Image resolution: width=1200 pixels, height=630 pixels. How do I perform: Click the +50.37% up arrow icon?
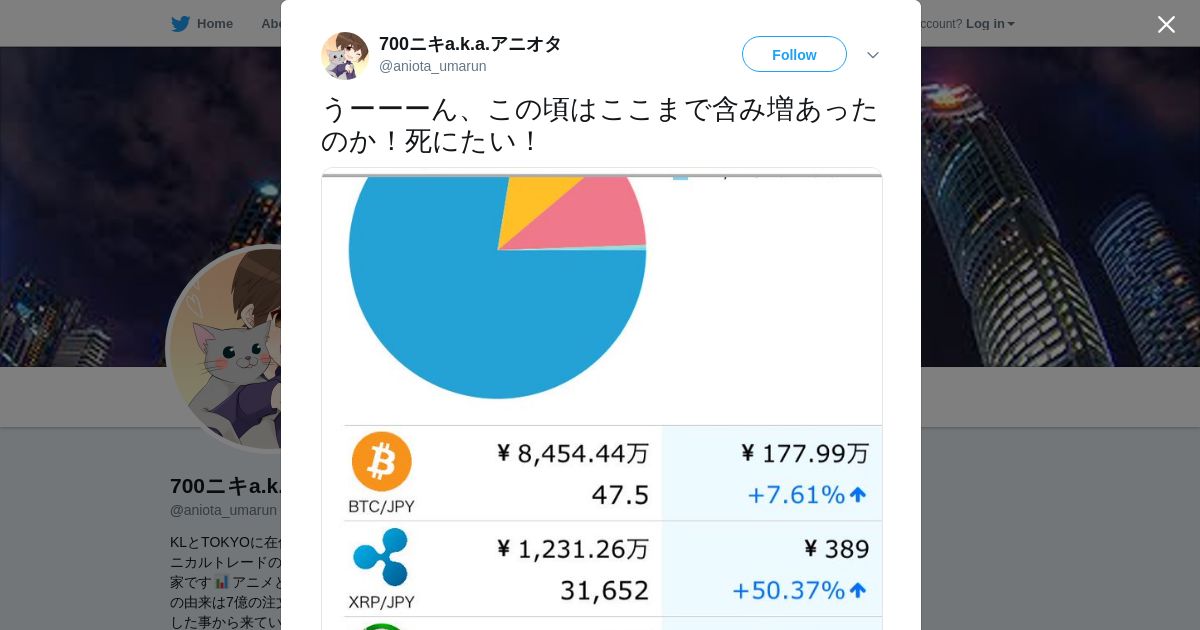pyautogui.click(x=857, y=590)
